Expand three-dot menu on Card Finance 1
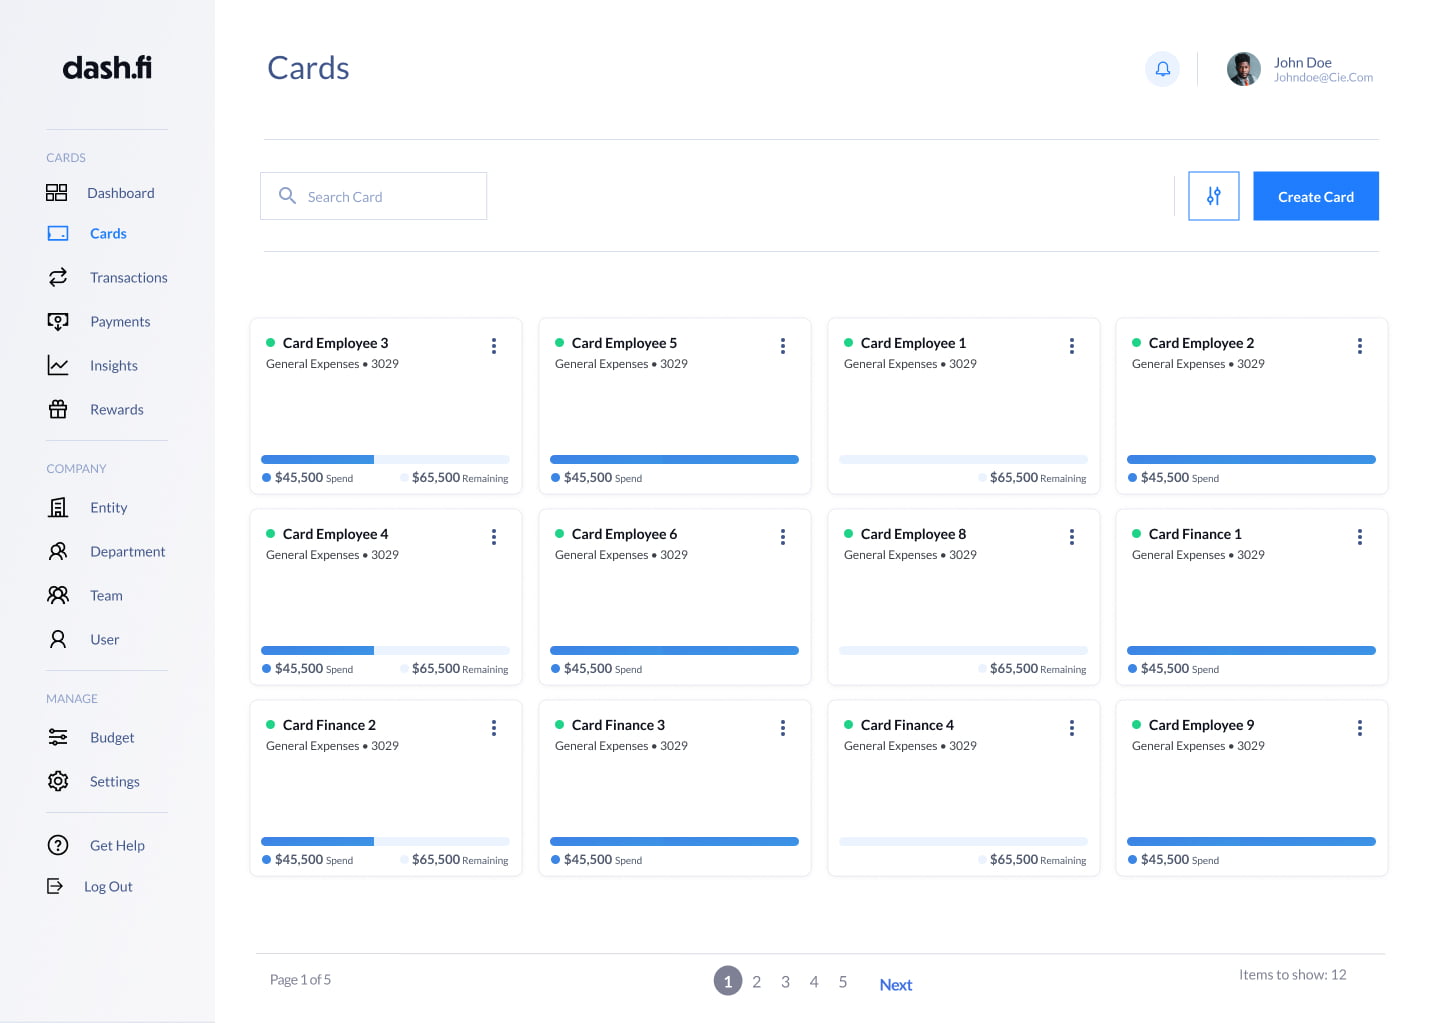Screen dimensions: 1440x1024 tap(1359, 537)
